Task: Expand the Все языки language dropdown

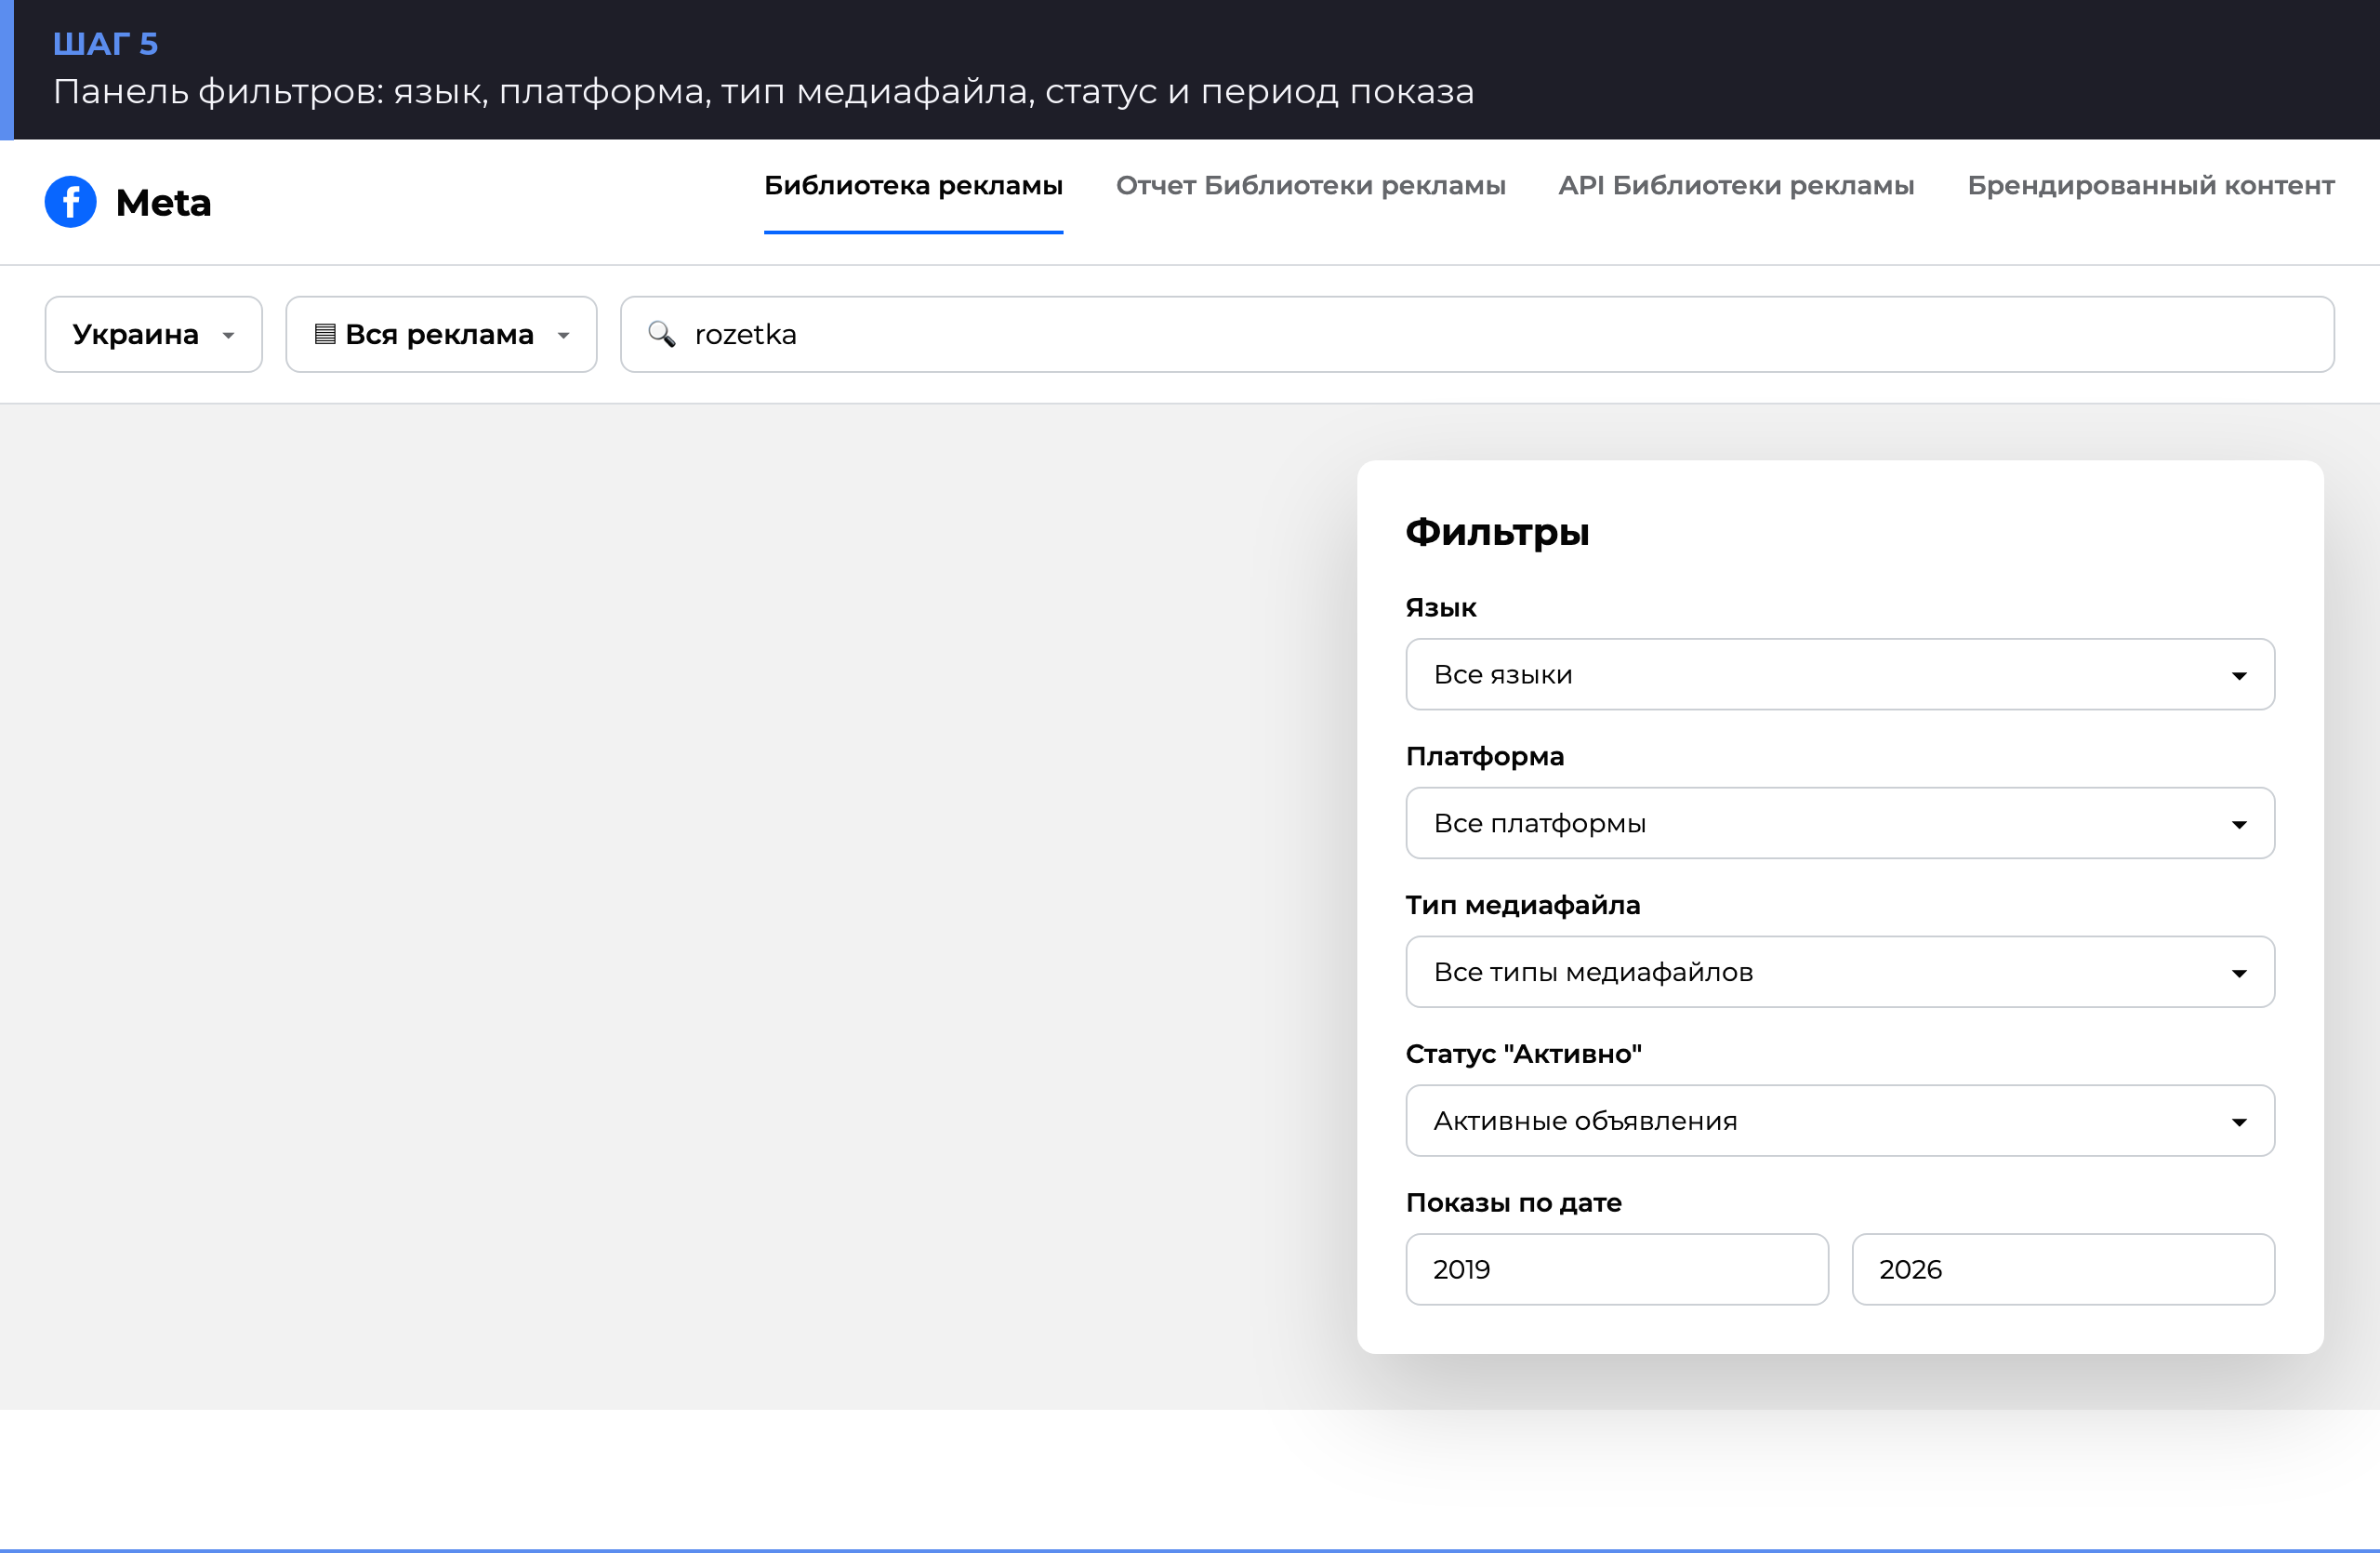Action: [x=1840, y=675]
